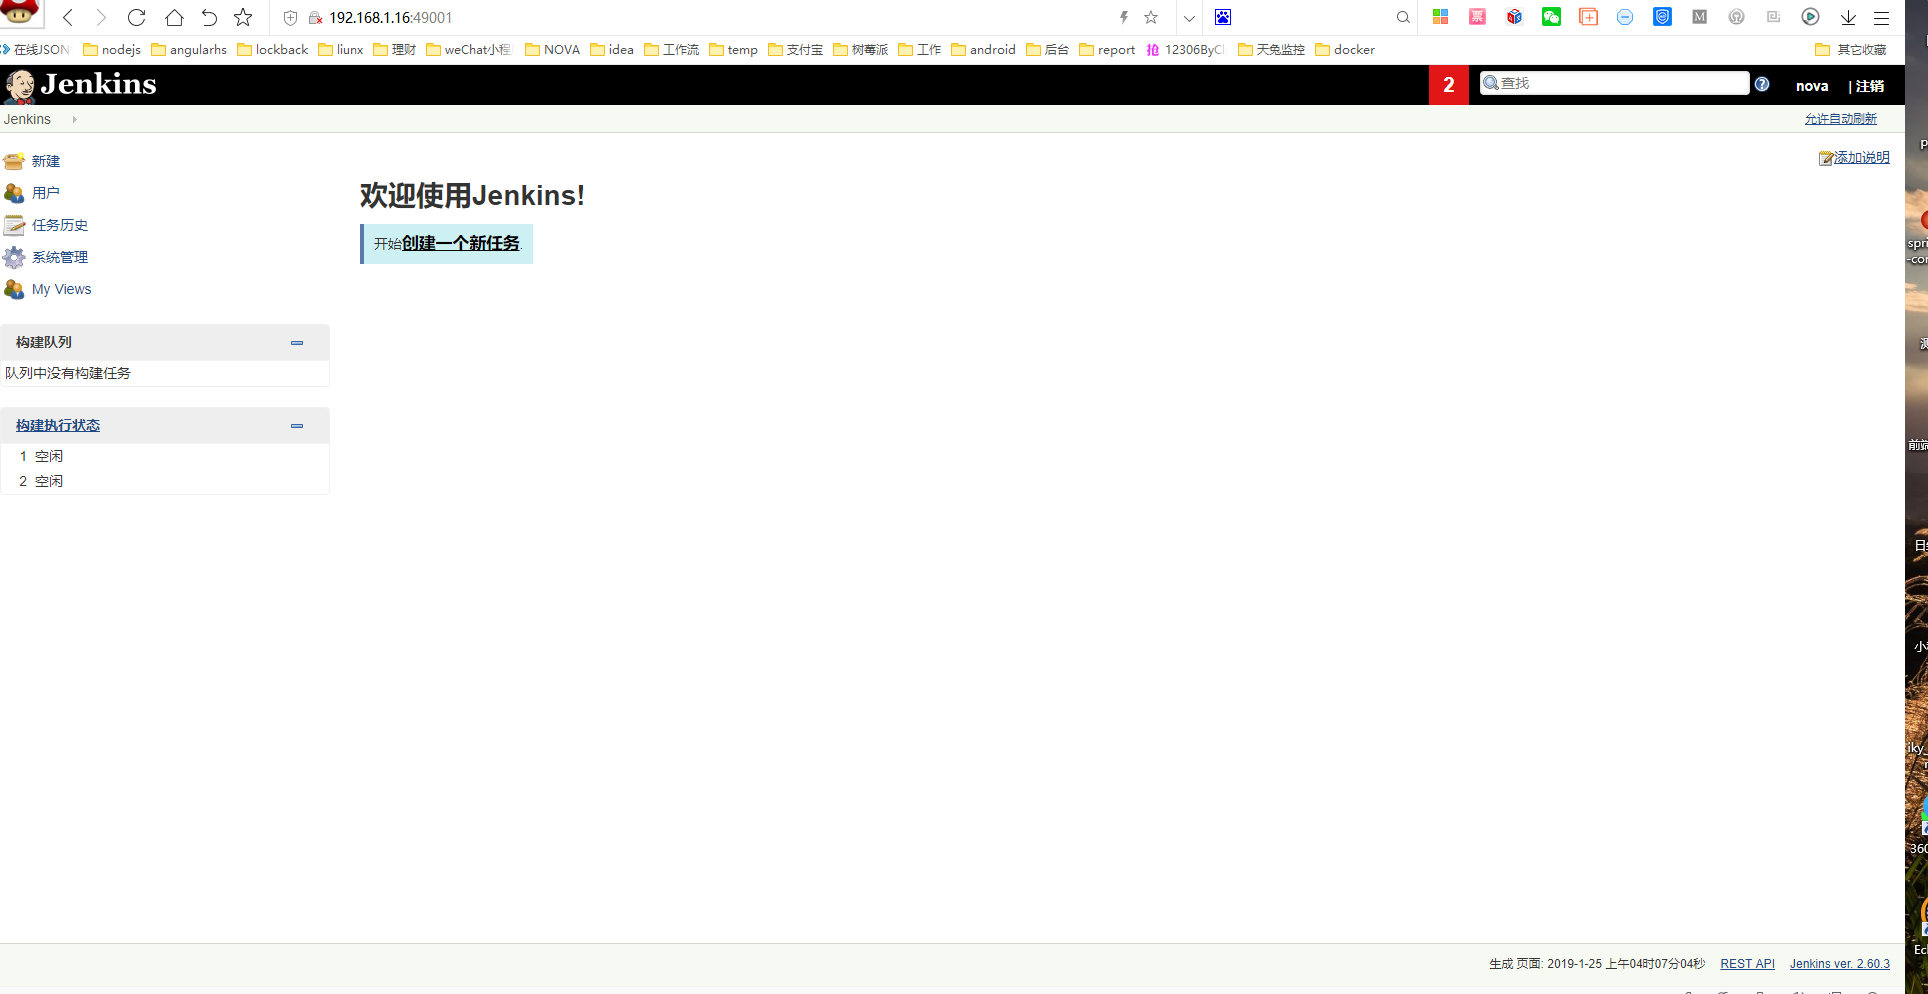Open the 用户 people icon in sidebar
Screen dimensions: 1928x994
[x=14, y=193]
